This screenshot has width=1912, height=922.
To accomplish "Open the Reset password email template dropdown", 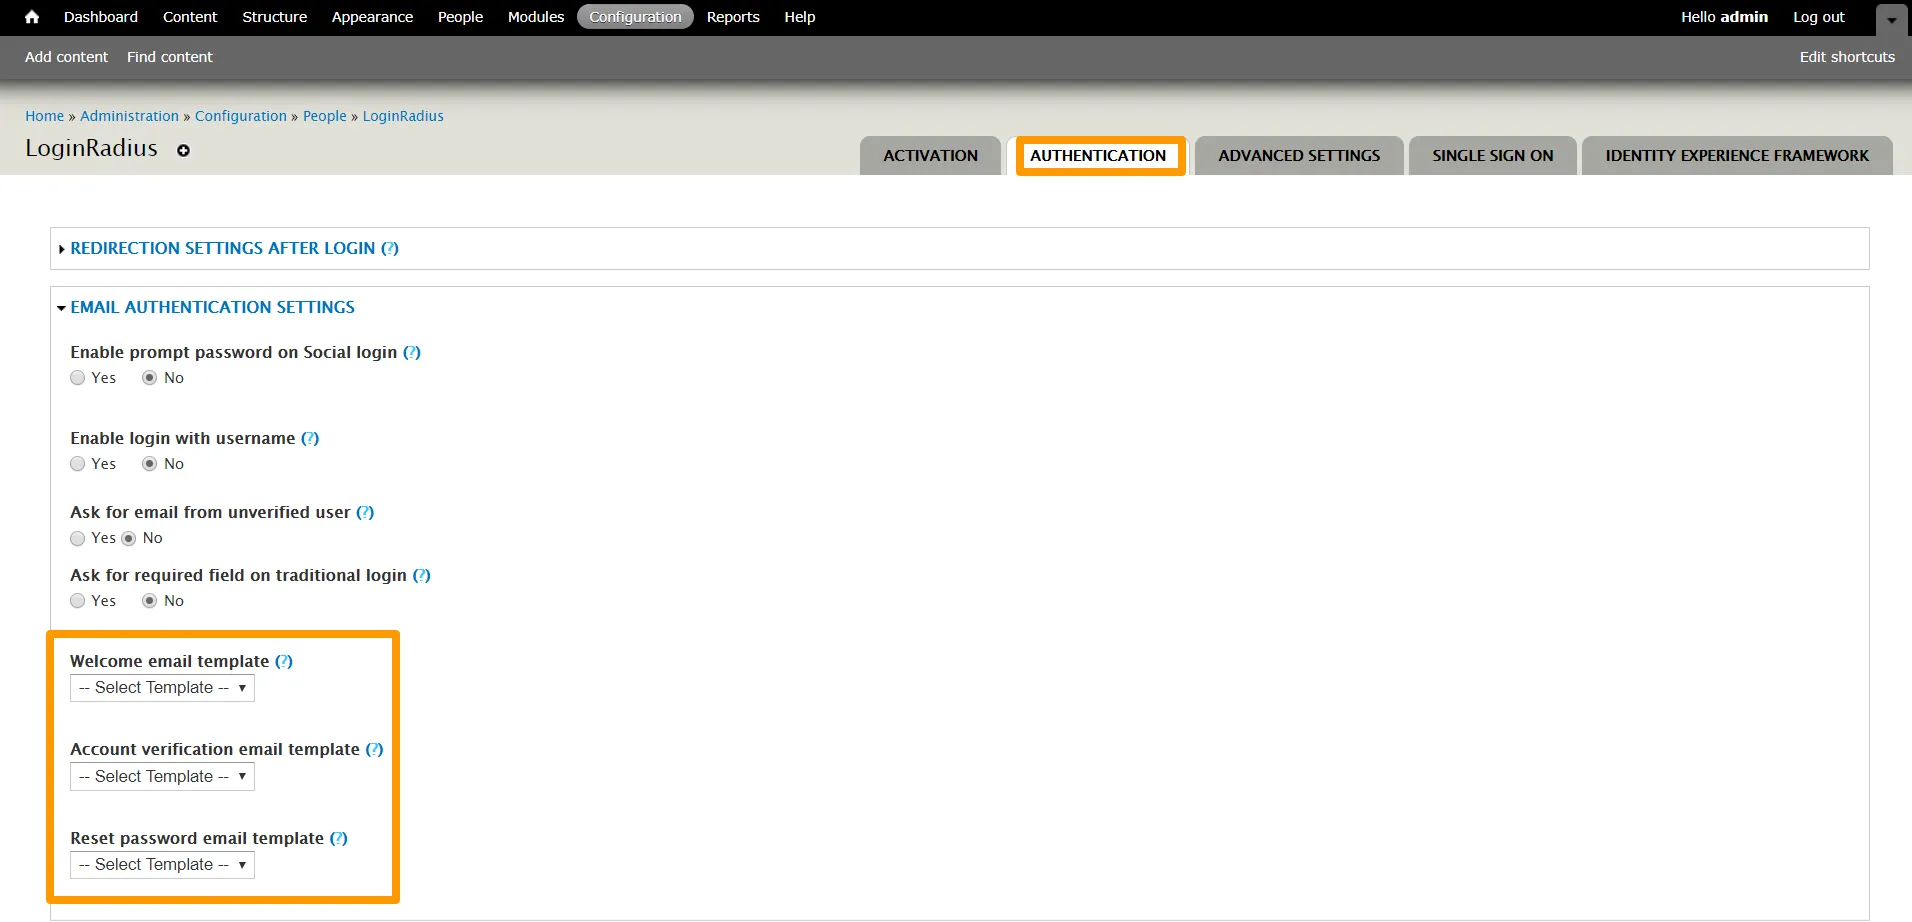I will (162, 865).
